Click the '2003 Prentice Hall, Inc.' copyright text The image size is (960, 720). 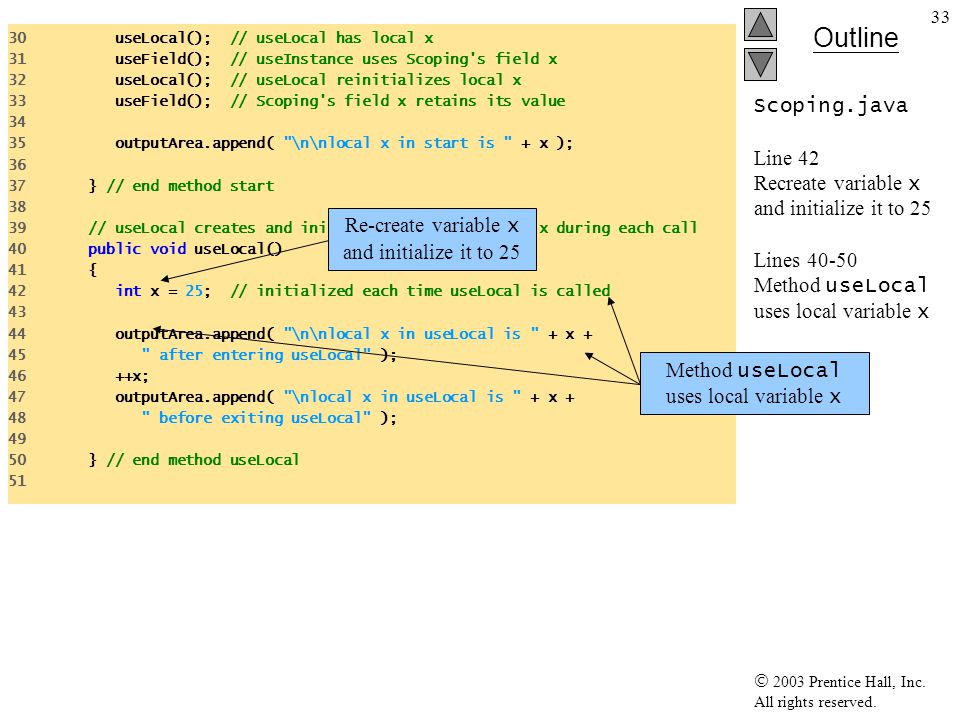(x=840, y=681)
